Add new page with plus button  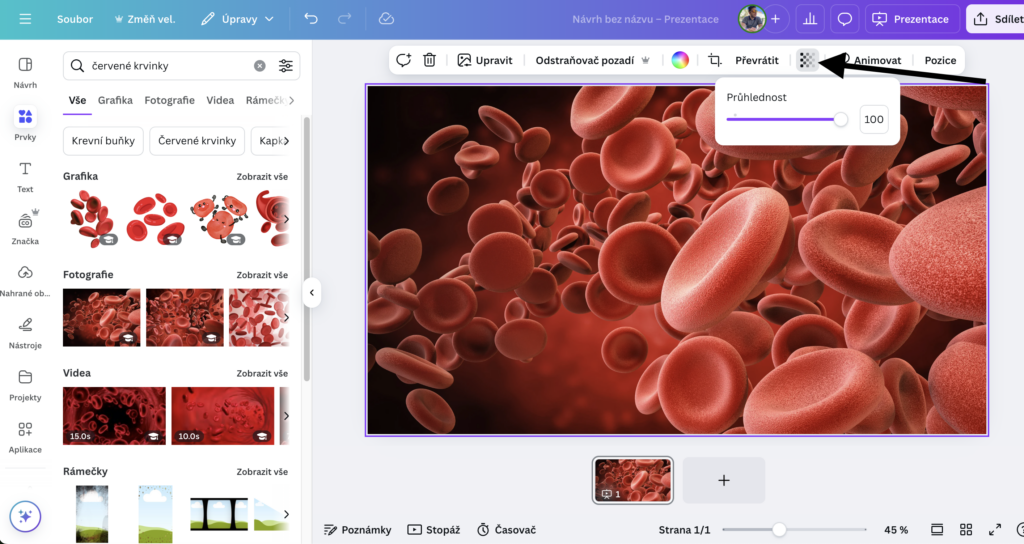724,480
